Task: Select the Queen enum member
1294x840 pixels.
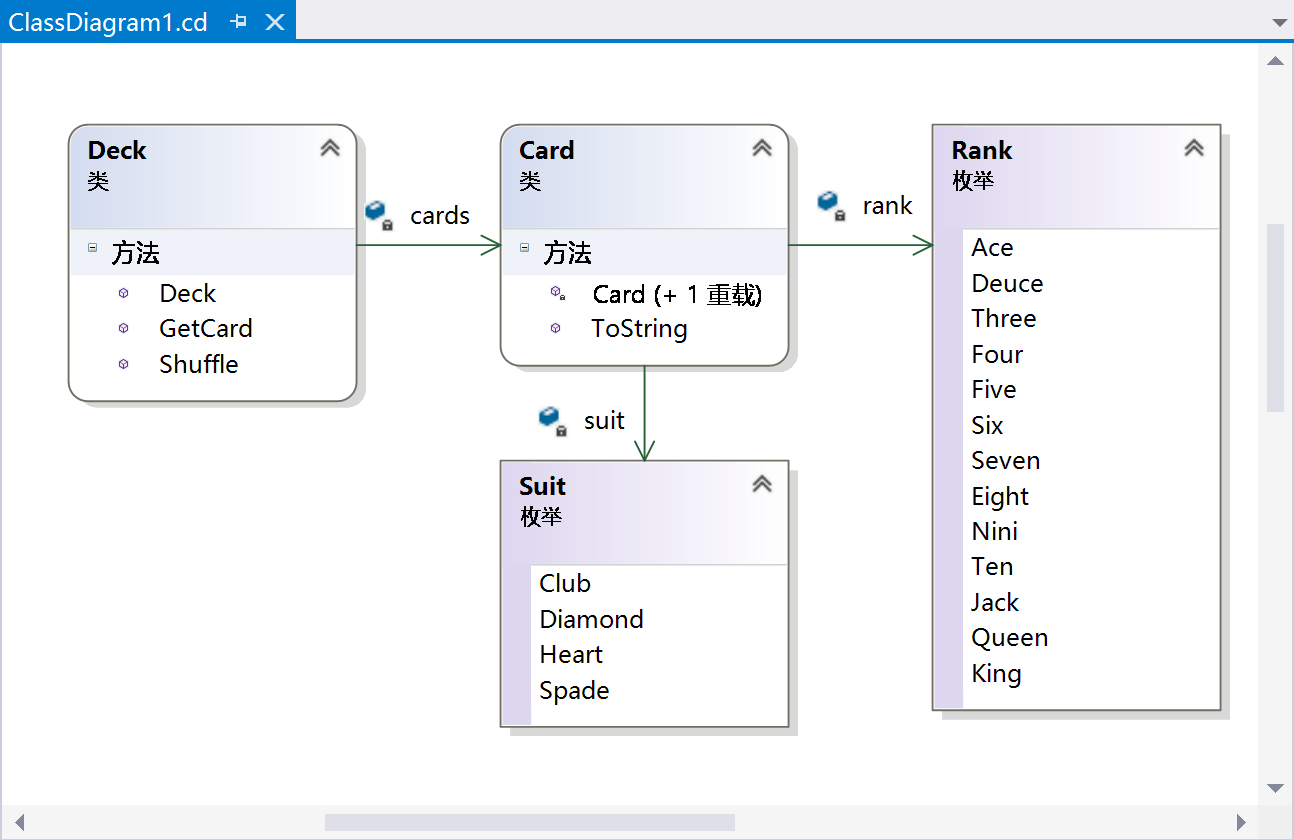Action: [x=1010, y=637]
